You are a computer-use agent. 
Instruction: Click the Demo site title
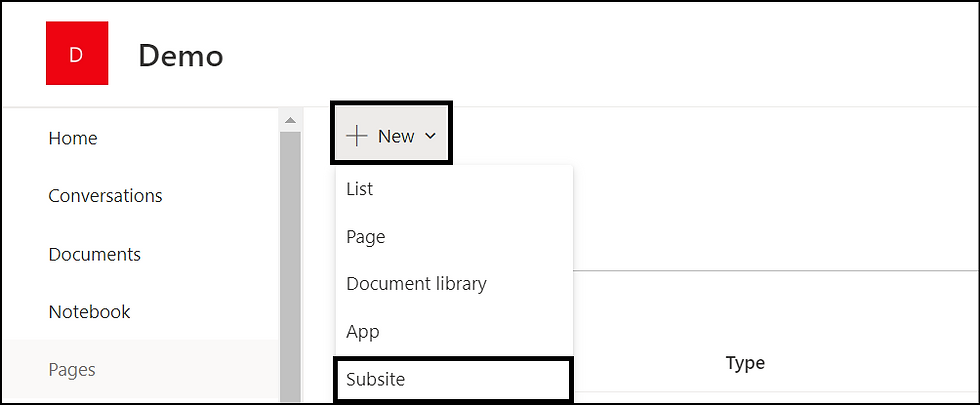(x=181, y=56)
